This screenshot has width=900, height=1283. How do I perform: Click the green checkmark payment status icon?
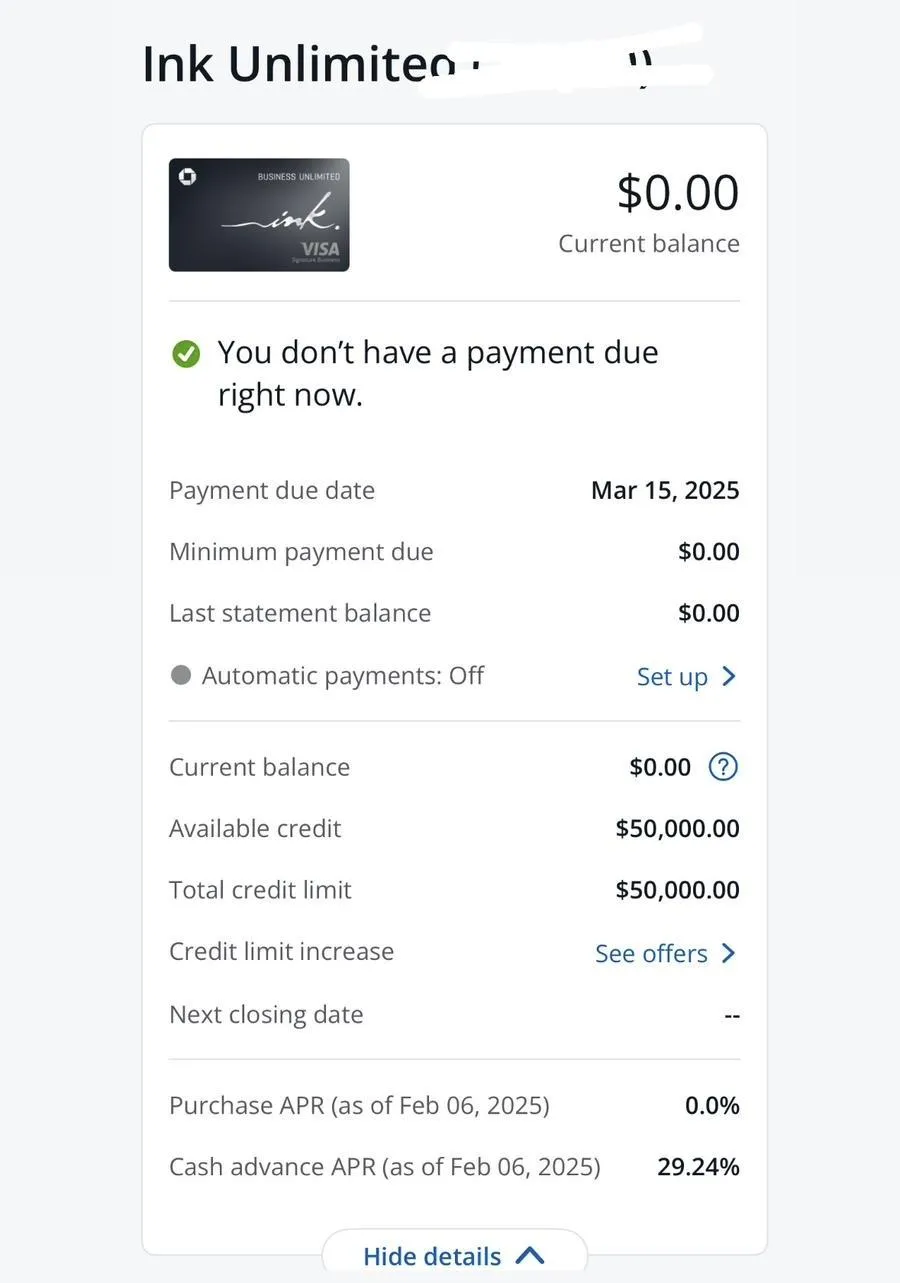[186, 354]
